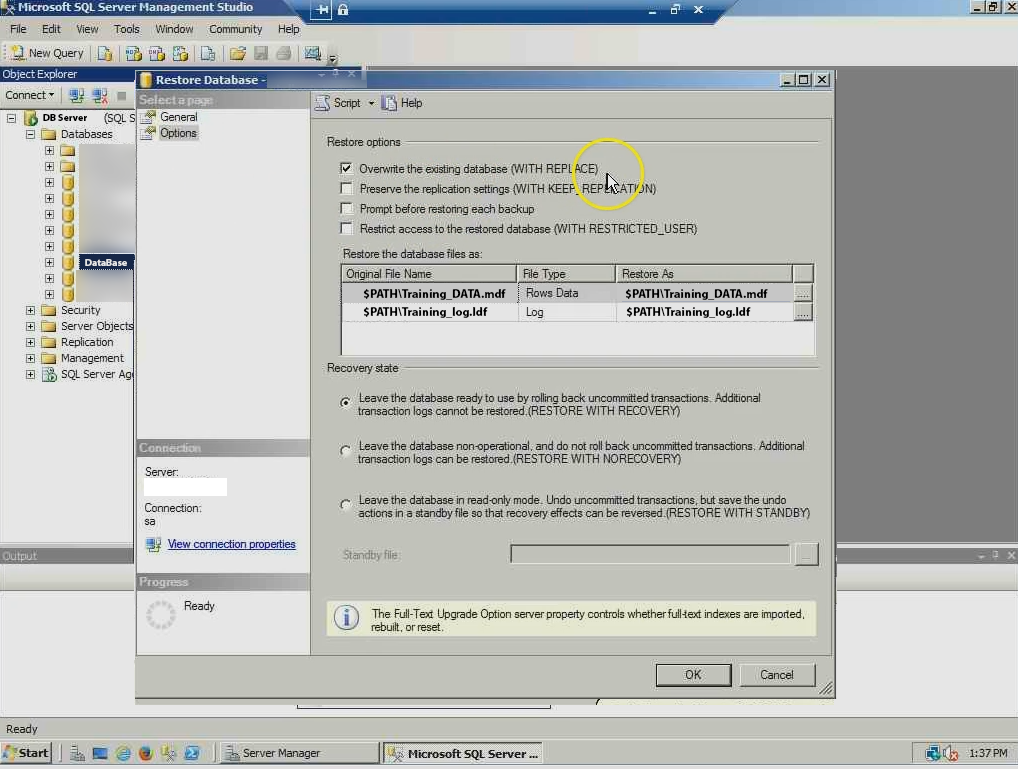Click the Save toolbar icon
The height and width of the screenshot is (769, 1018).
262,53
